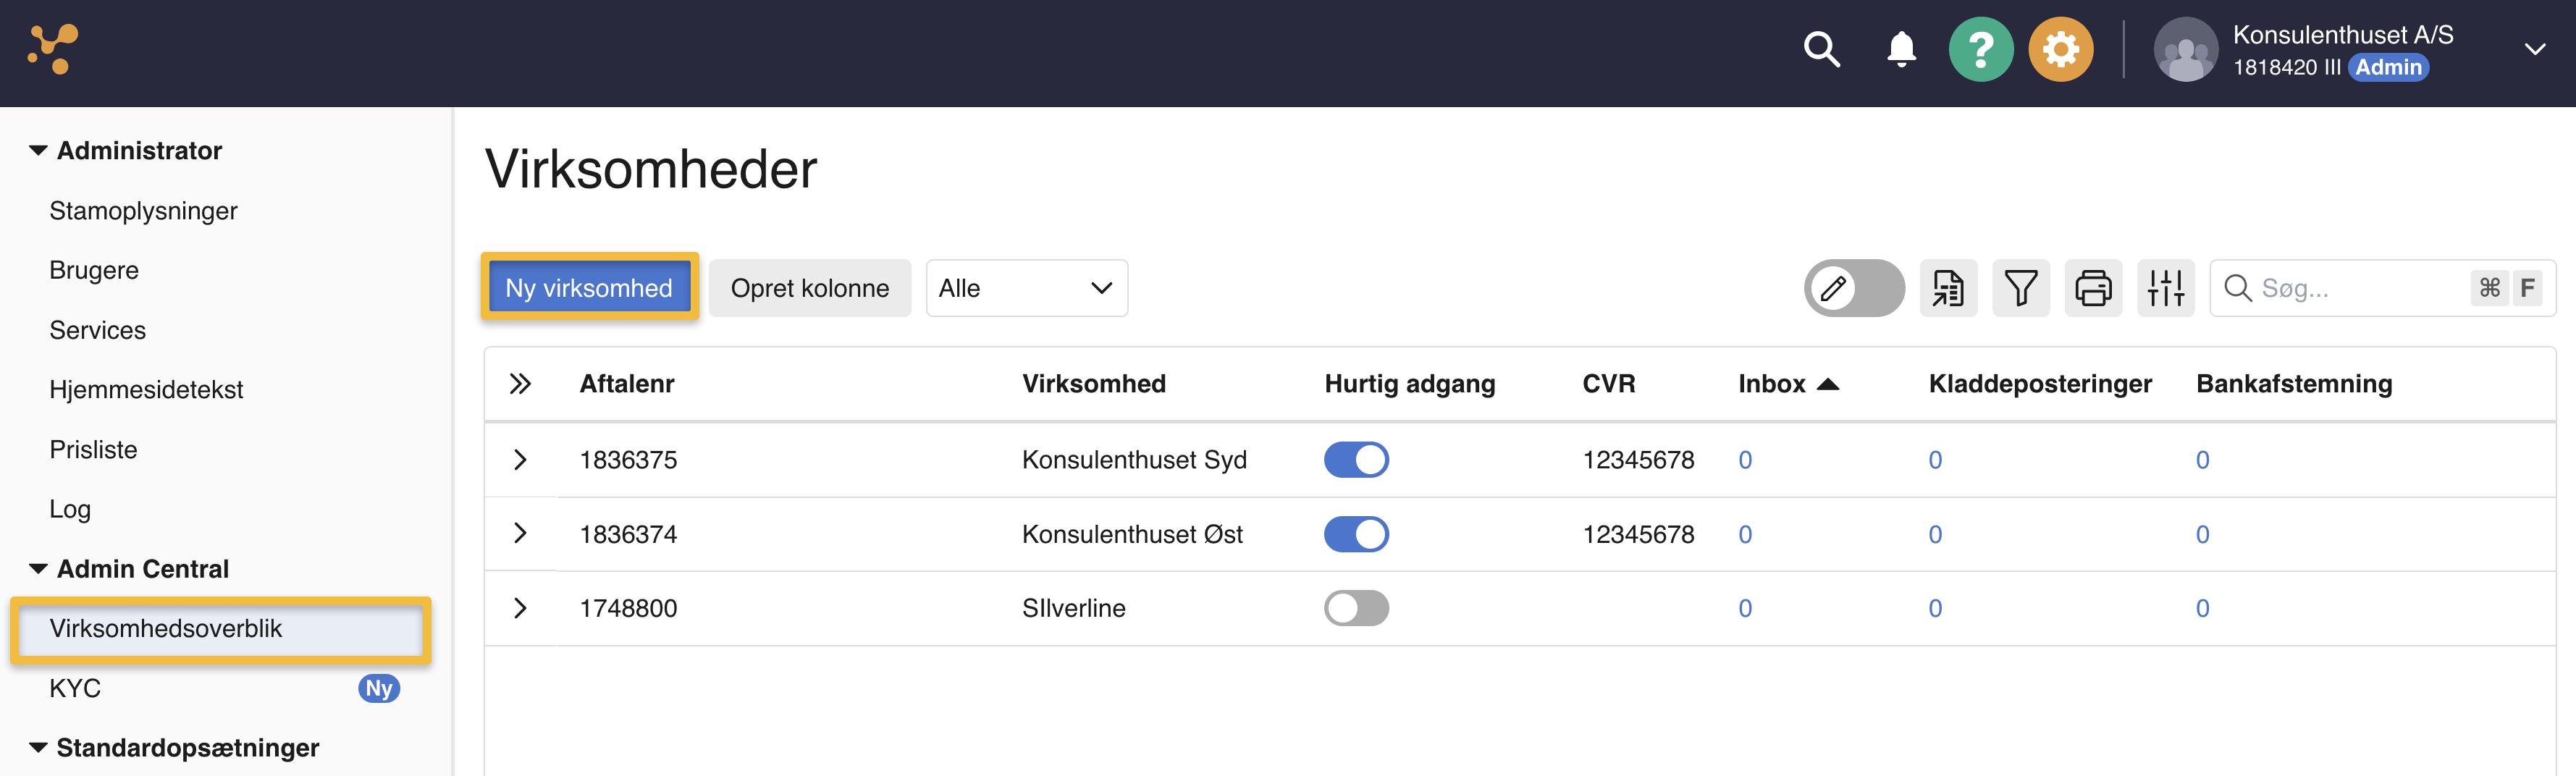Expand row for agreement 1836375
Viewport: 2576px width, 776px height.
tap(520, 460)
